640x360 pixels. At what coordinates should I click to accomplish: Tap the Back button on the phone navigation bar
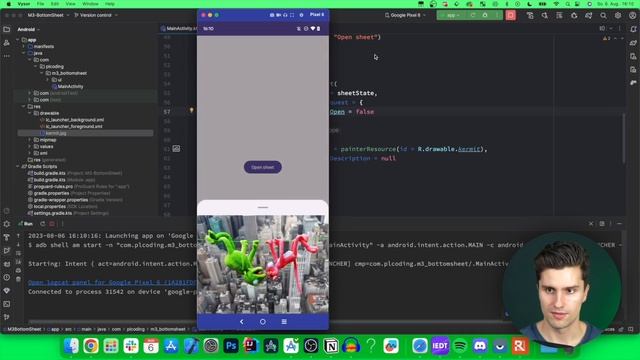[242, 322]
